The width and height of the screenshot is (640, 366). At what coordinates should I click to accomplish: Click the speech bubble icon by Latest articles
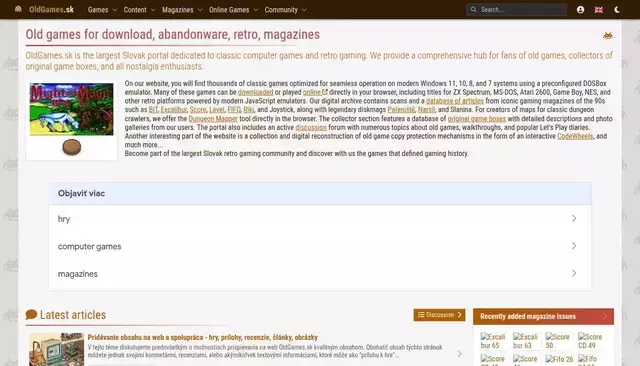tap(31, 315)
